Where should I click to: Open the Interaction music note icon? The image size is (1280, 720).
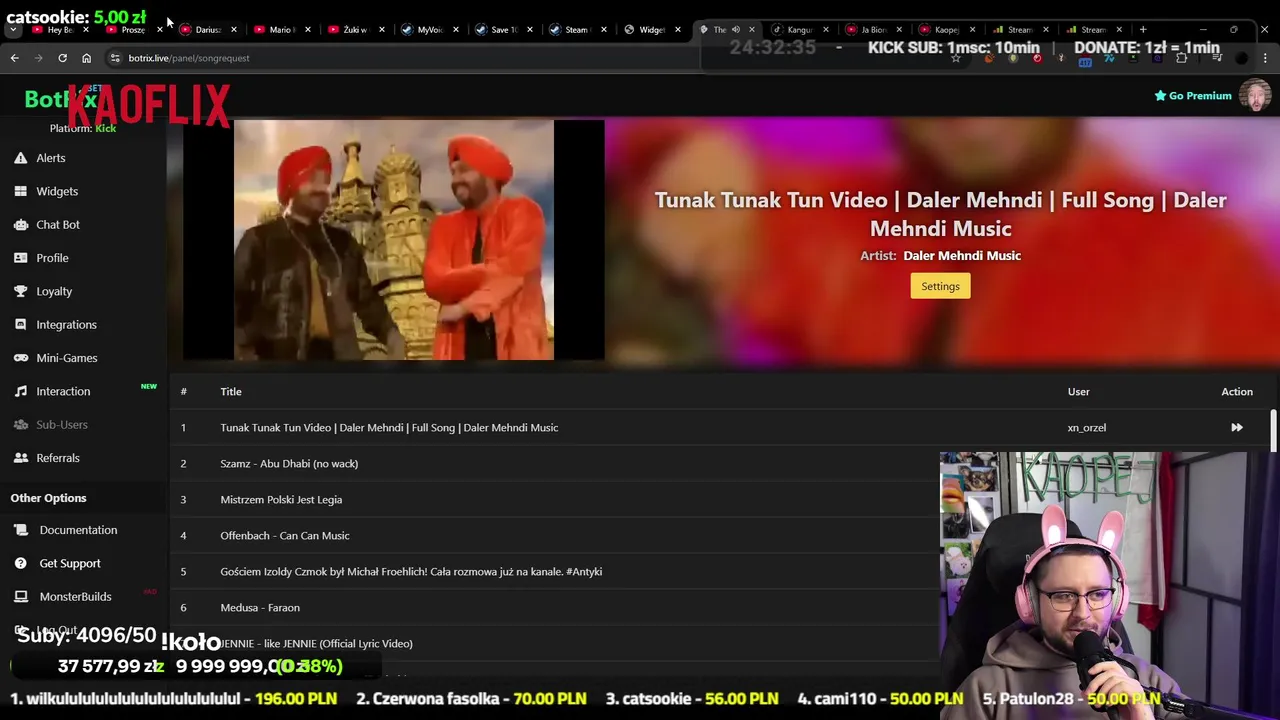pyautogui.click(x=20, y=391)
